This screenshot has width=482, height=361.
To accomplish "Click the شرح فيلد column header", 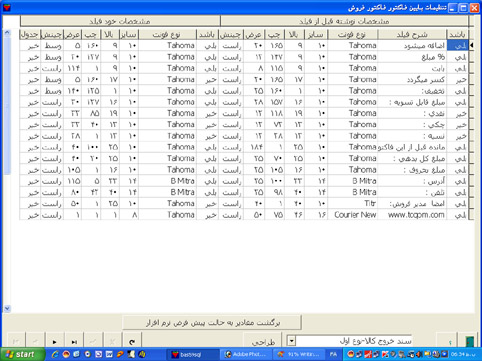I will pos(412,34).
